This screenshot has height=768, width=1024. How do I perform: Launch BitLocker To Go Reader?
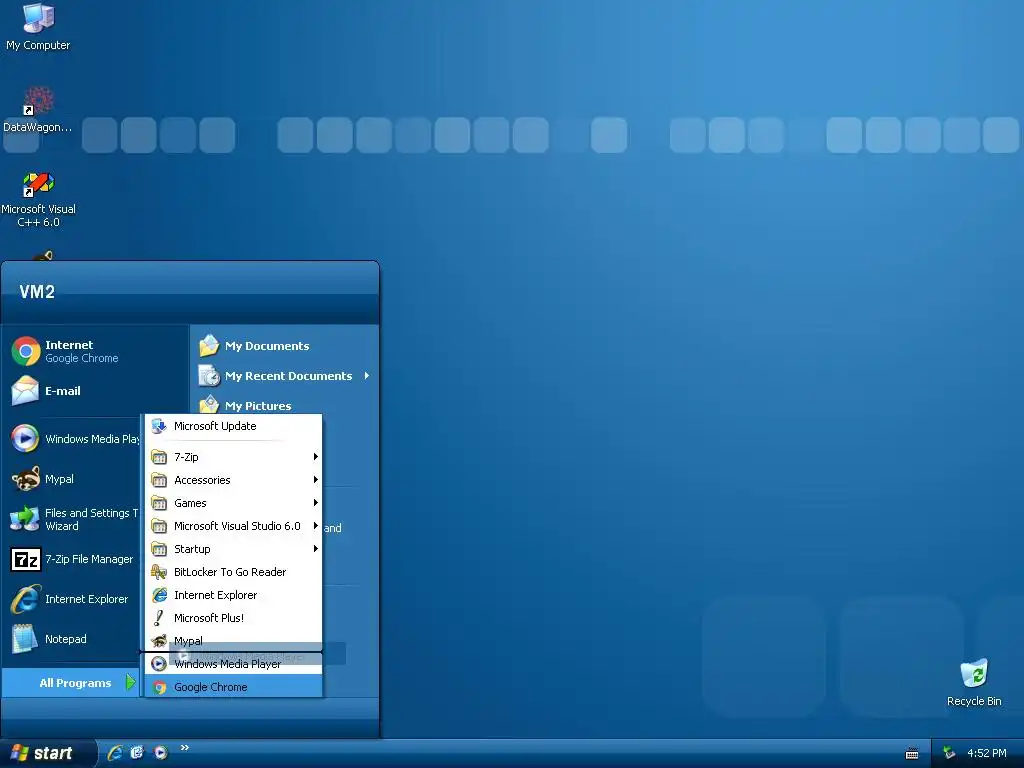[234, 572]
